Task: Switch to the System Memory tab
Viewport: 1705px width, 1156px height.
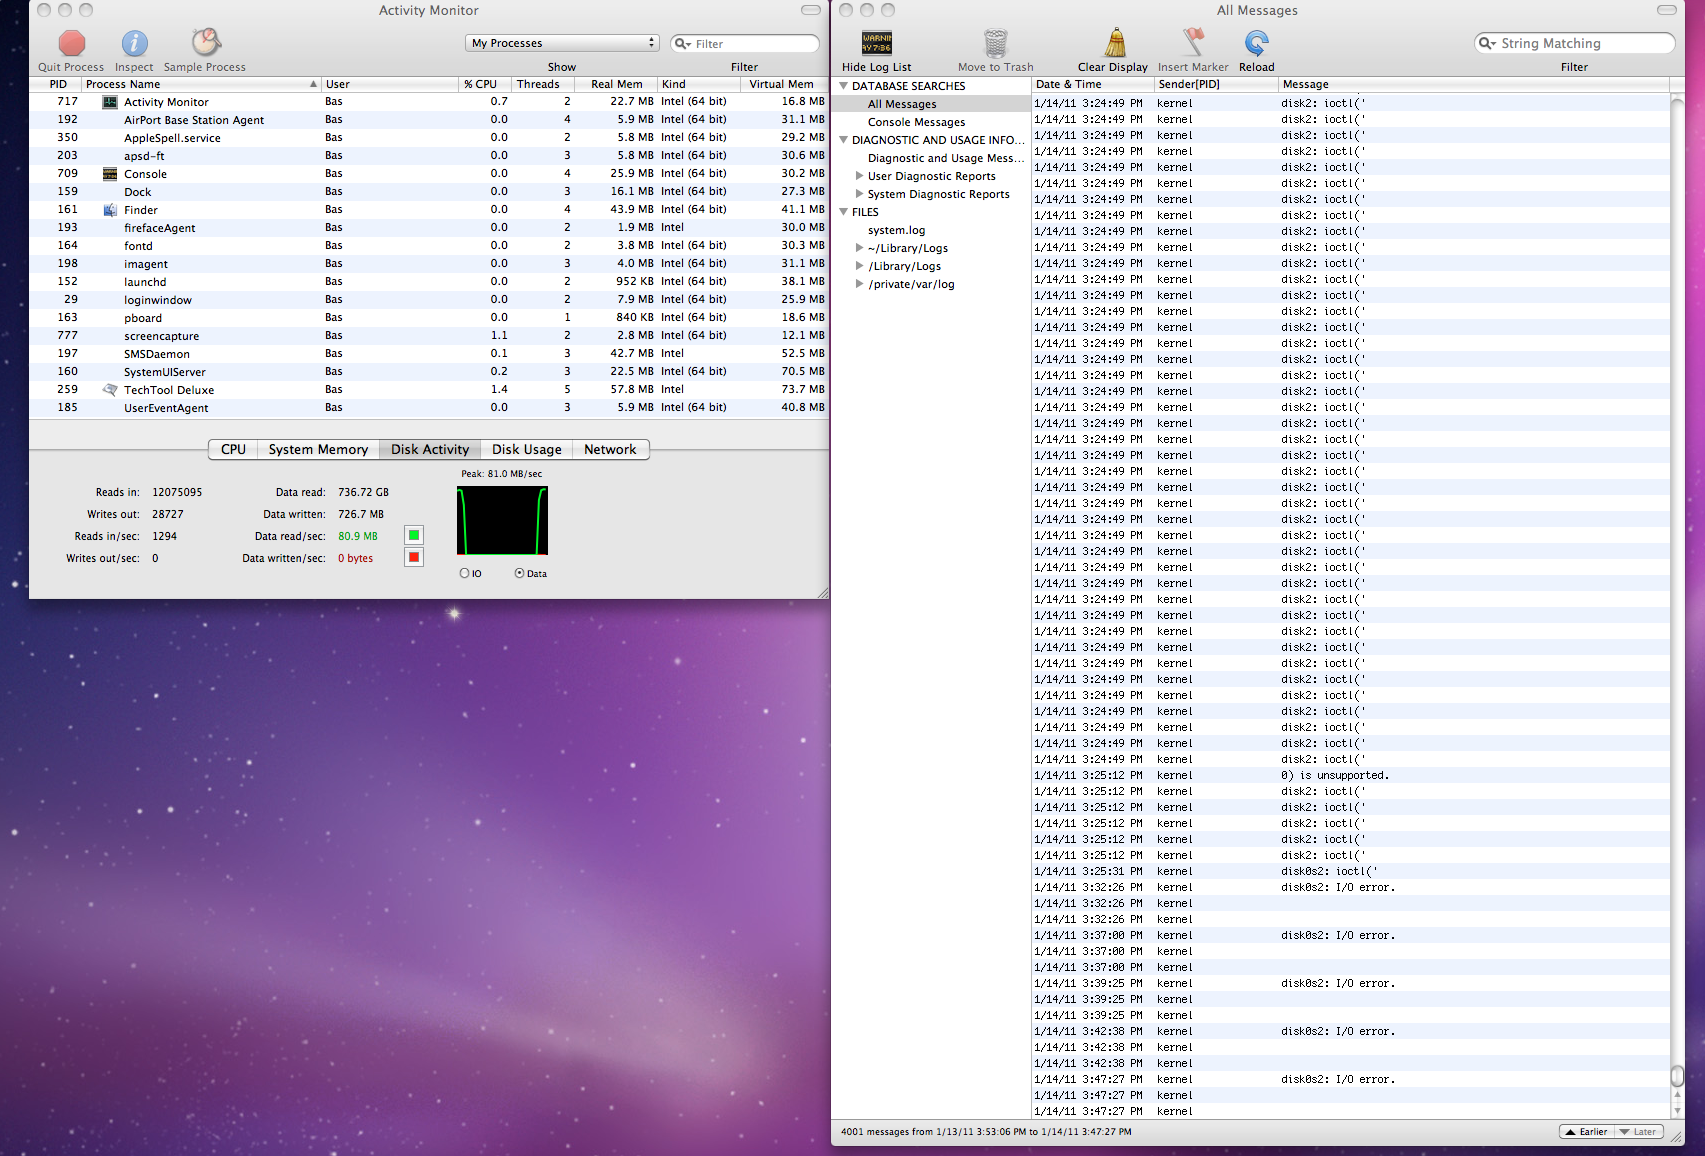Action: (318, 450)
